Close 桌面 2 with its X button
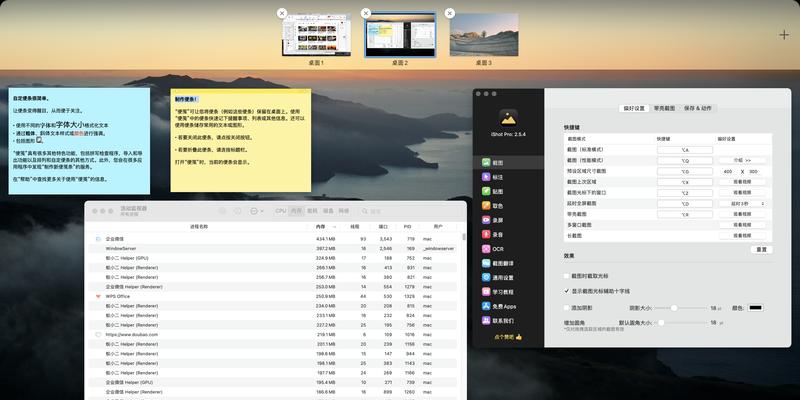800x400 pixels. coord(365,13)
